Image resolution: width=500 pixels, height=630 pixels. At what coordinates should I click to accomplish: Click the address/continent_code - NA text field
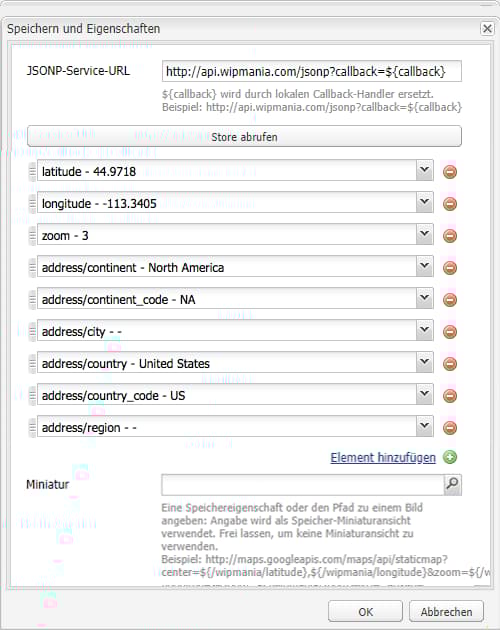tap(227, 300)
